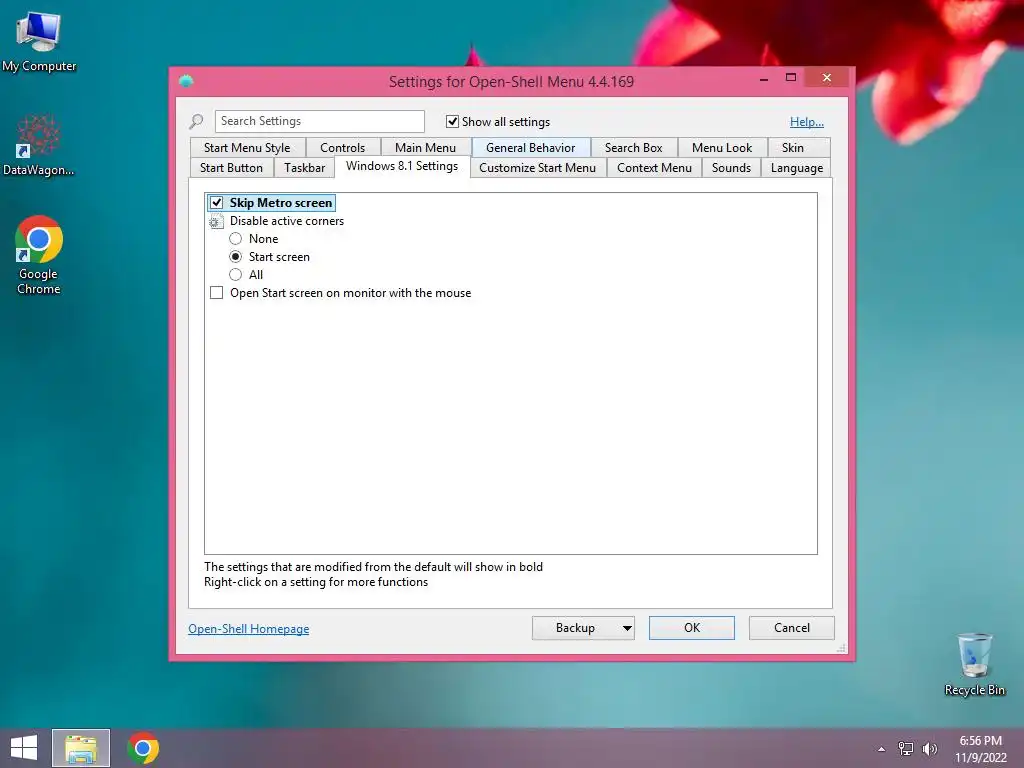Image resolution: width=1024 pixels, height=768 pixels.
Task: Maximize the Open-Shell settings window
Action: [791, 78]
